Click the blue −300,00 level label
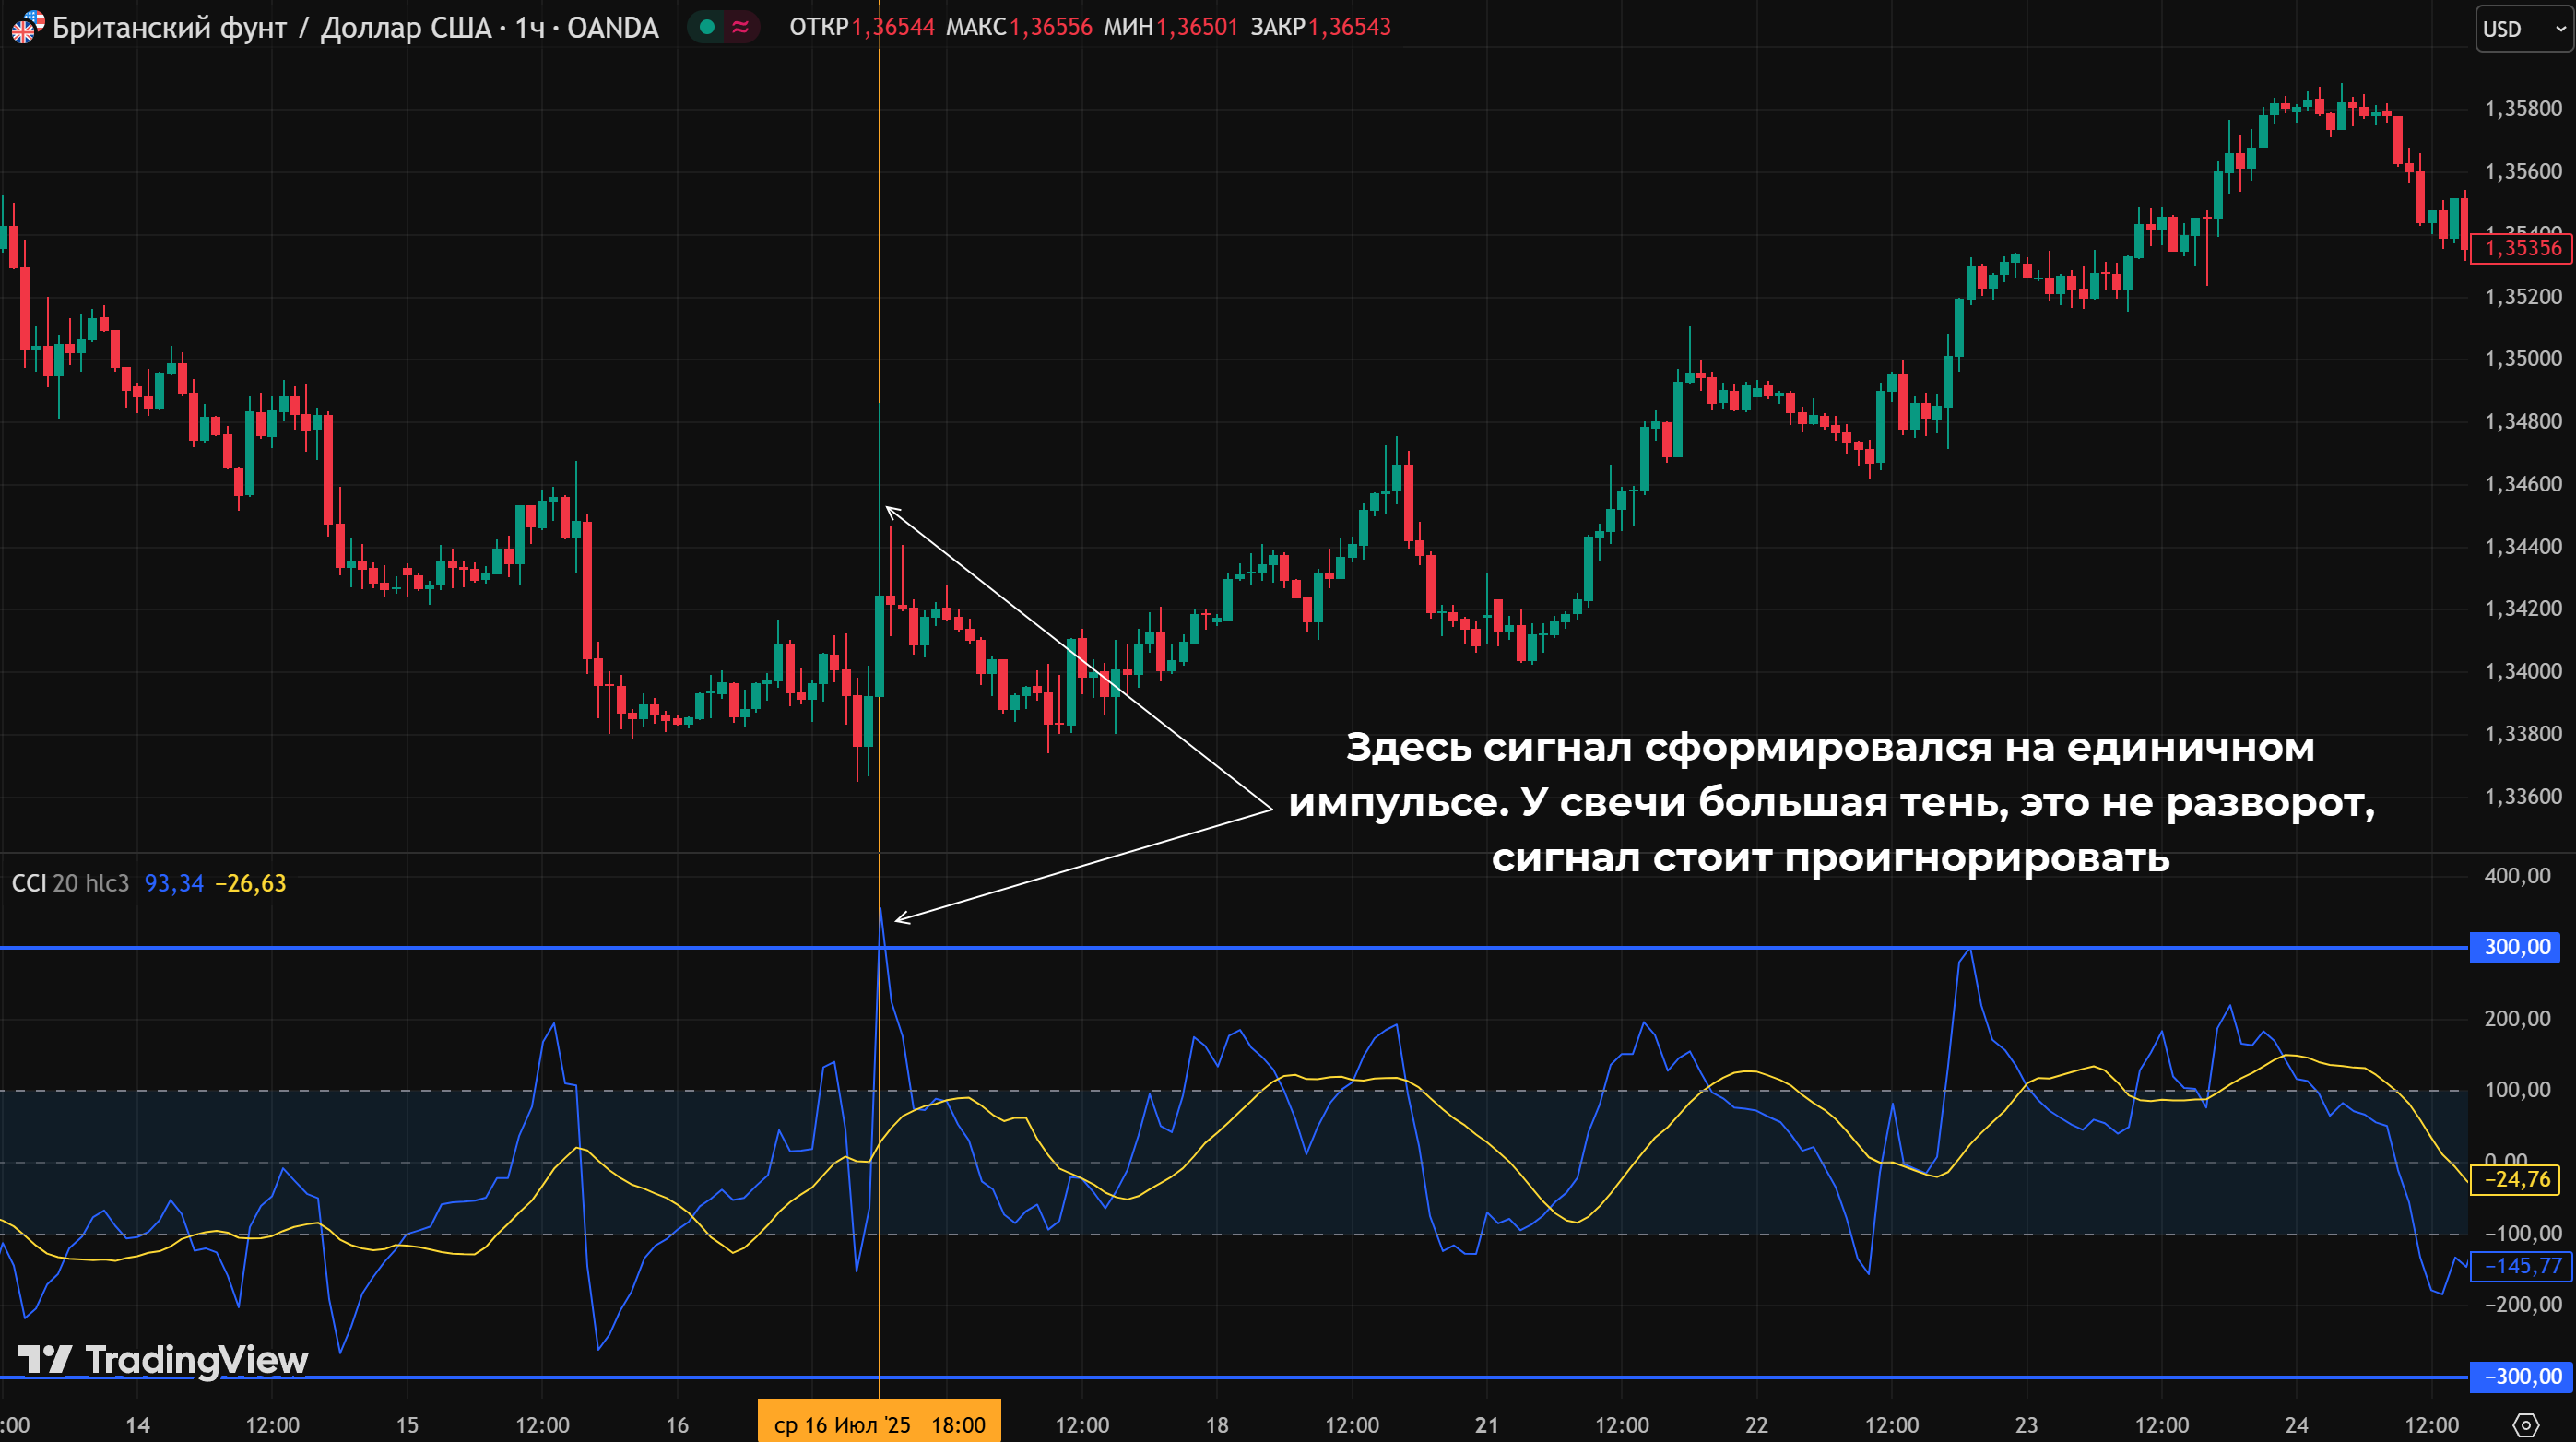Image resolution: width=2576 pixels, height=1442 pixels. coord(2521,1376)
